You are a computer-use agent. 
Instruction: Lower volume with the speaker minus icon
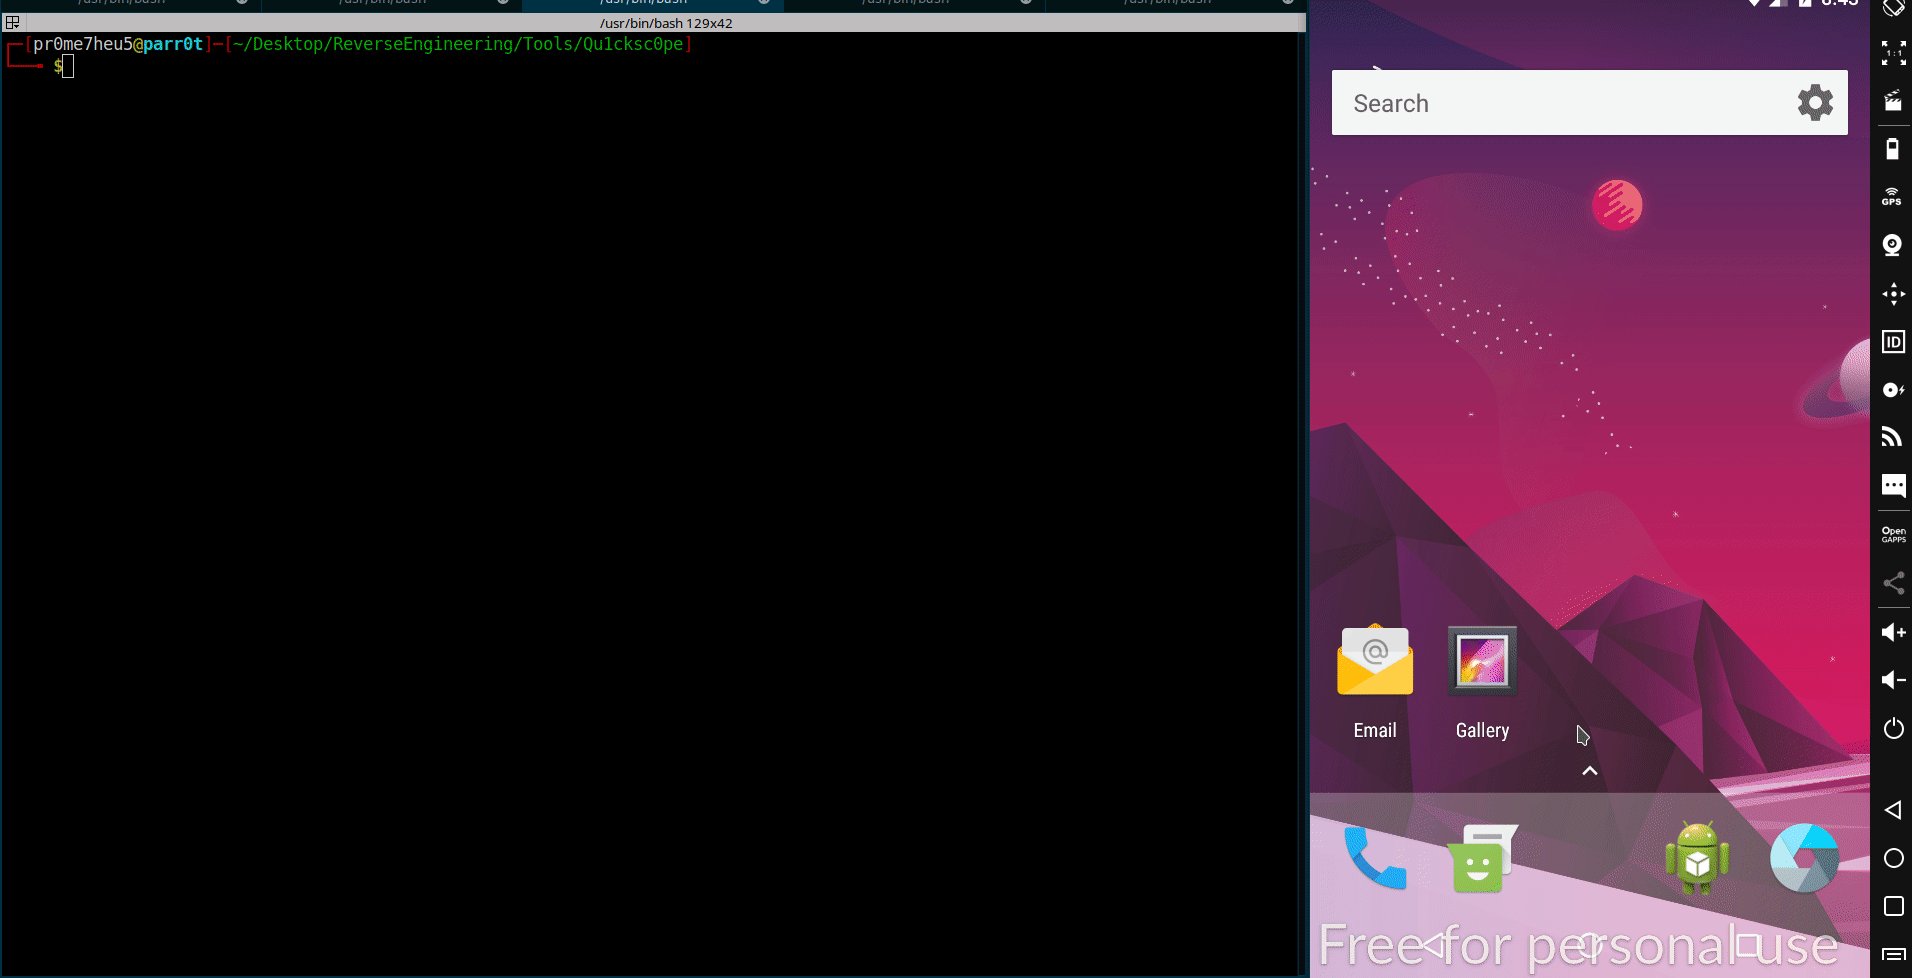1893,680
